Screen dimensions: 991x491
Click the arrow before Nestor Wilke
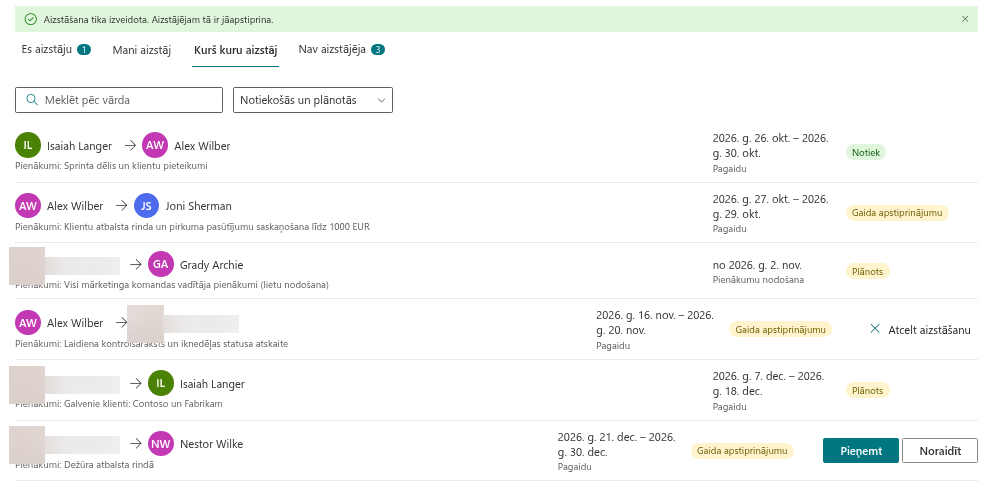(x=135, y=444)
